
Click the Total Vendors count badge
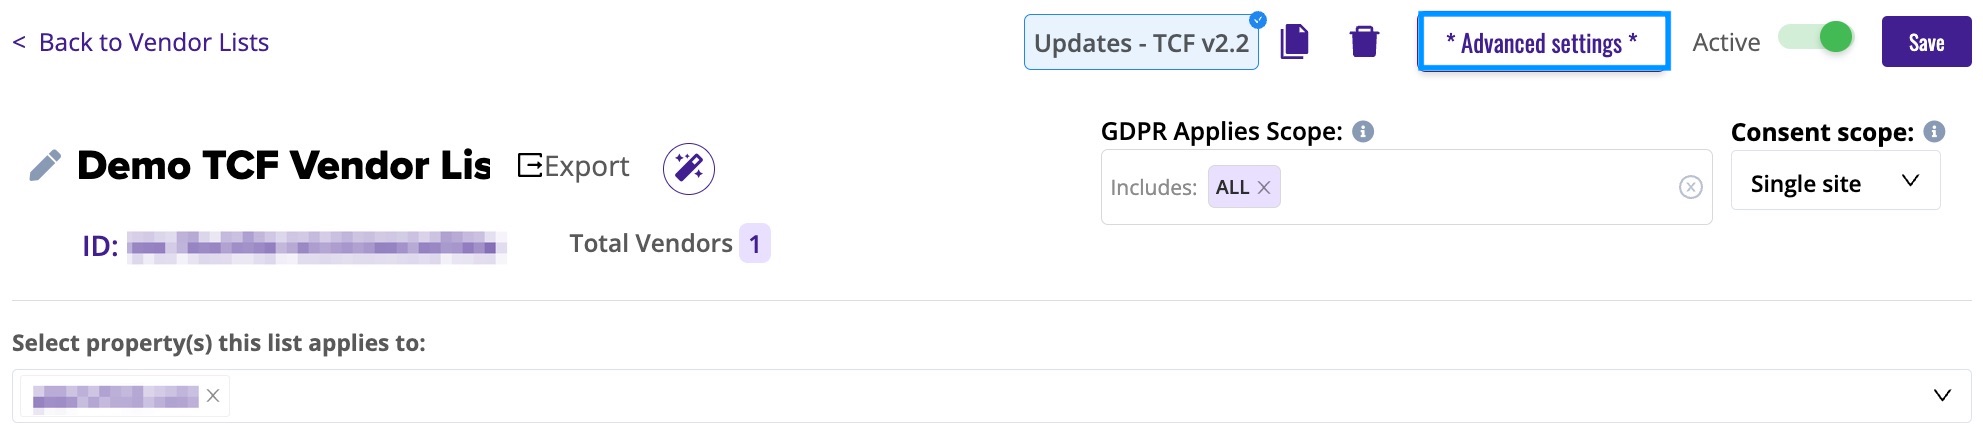pyautogui.click(x=755, y=243)
